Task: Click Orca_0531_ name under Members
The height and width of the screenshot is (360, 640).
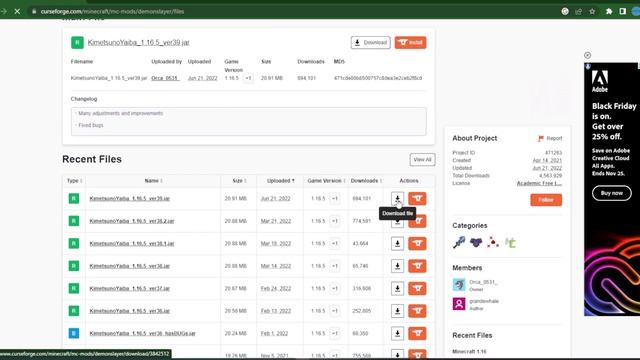Action: (x=483, y=282)
